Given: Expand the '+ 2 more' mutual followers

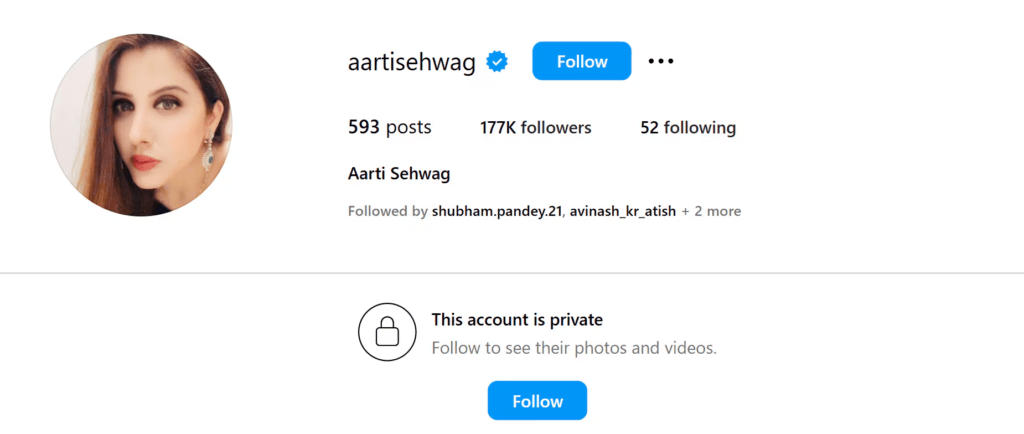Looking at the screenshot, I should (711, 211).
